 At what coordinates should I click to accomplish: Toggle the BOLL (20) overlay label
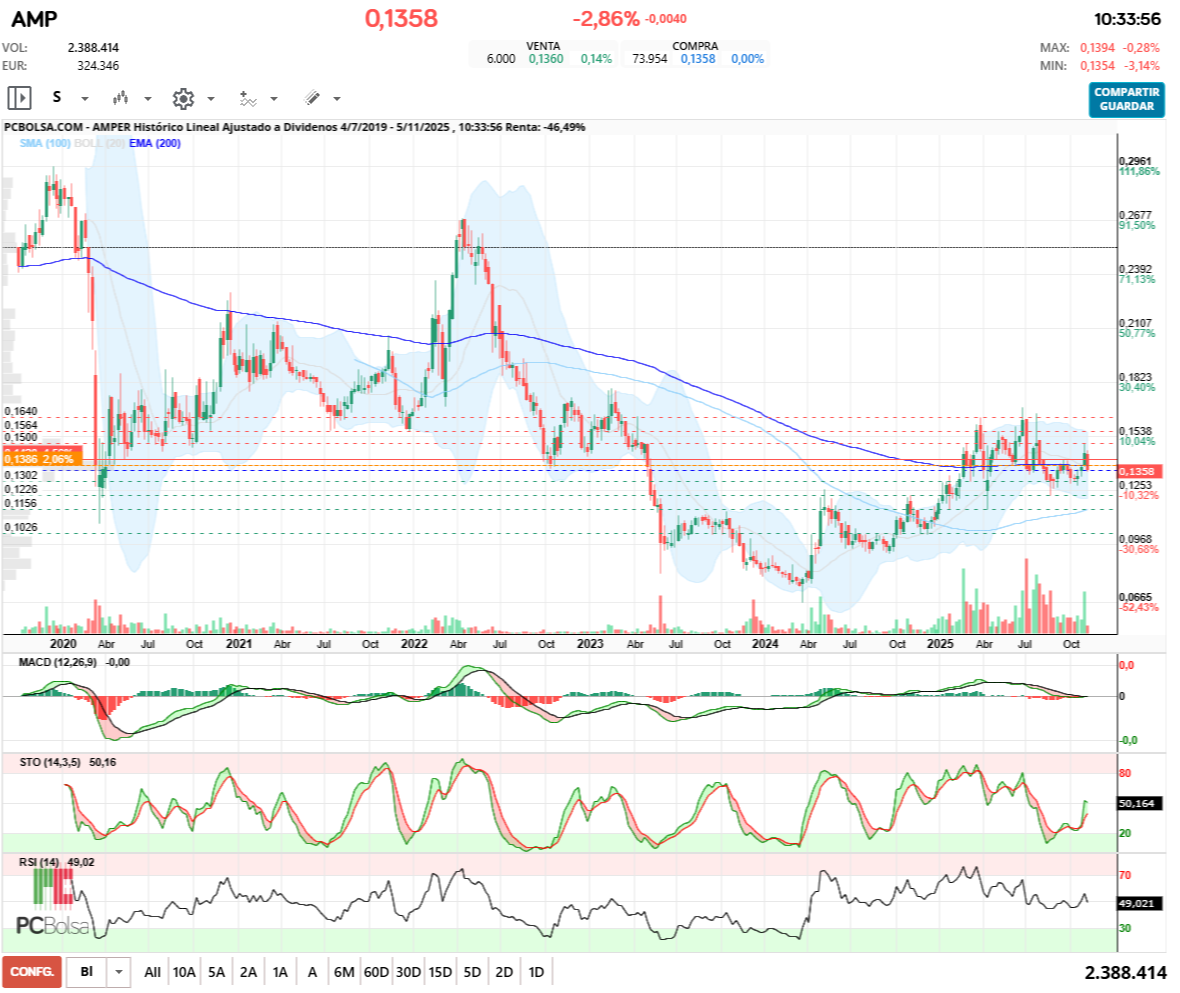(x=98, y=144)
